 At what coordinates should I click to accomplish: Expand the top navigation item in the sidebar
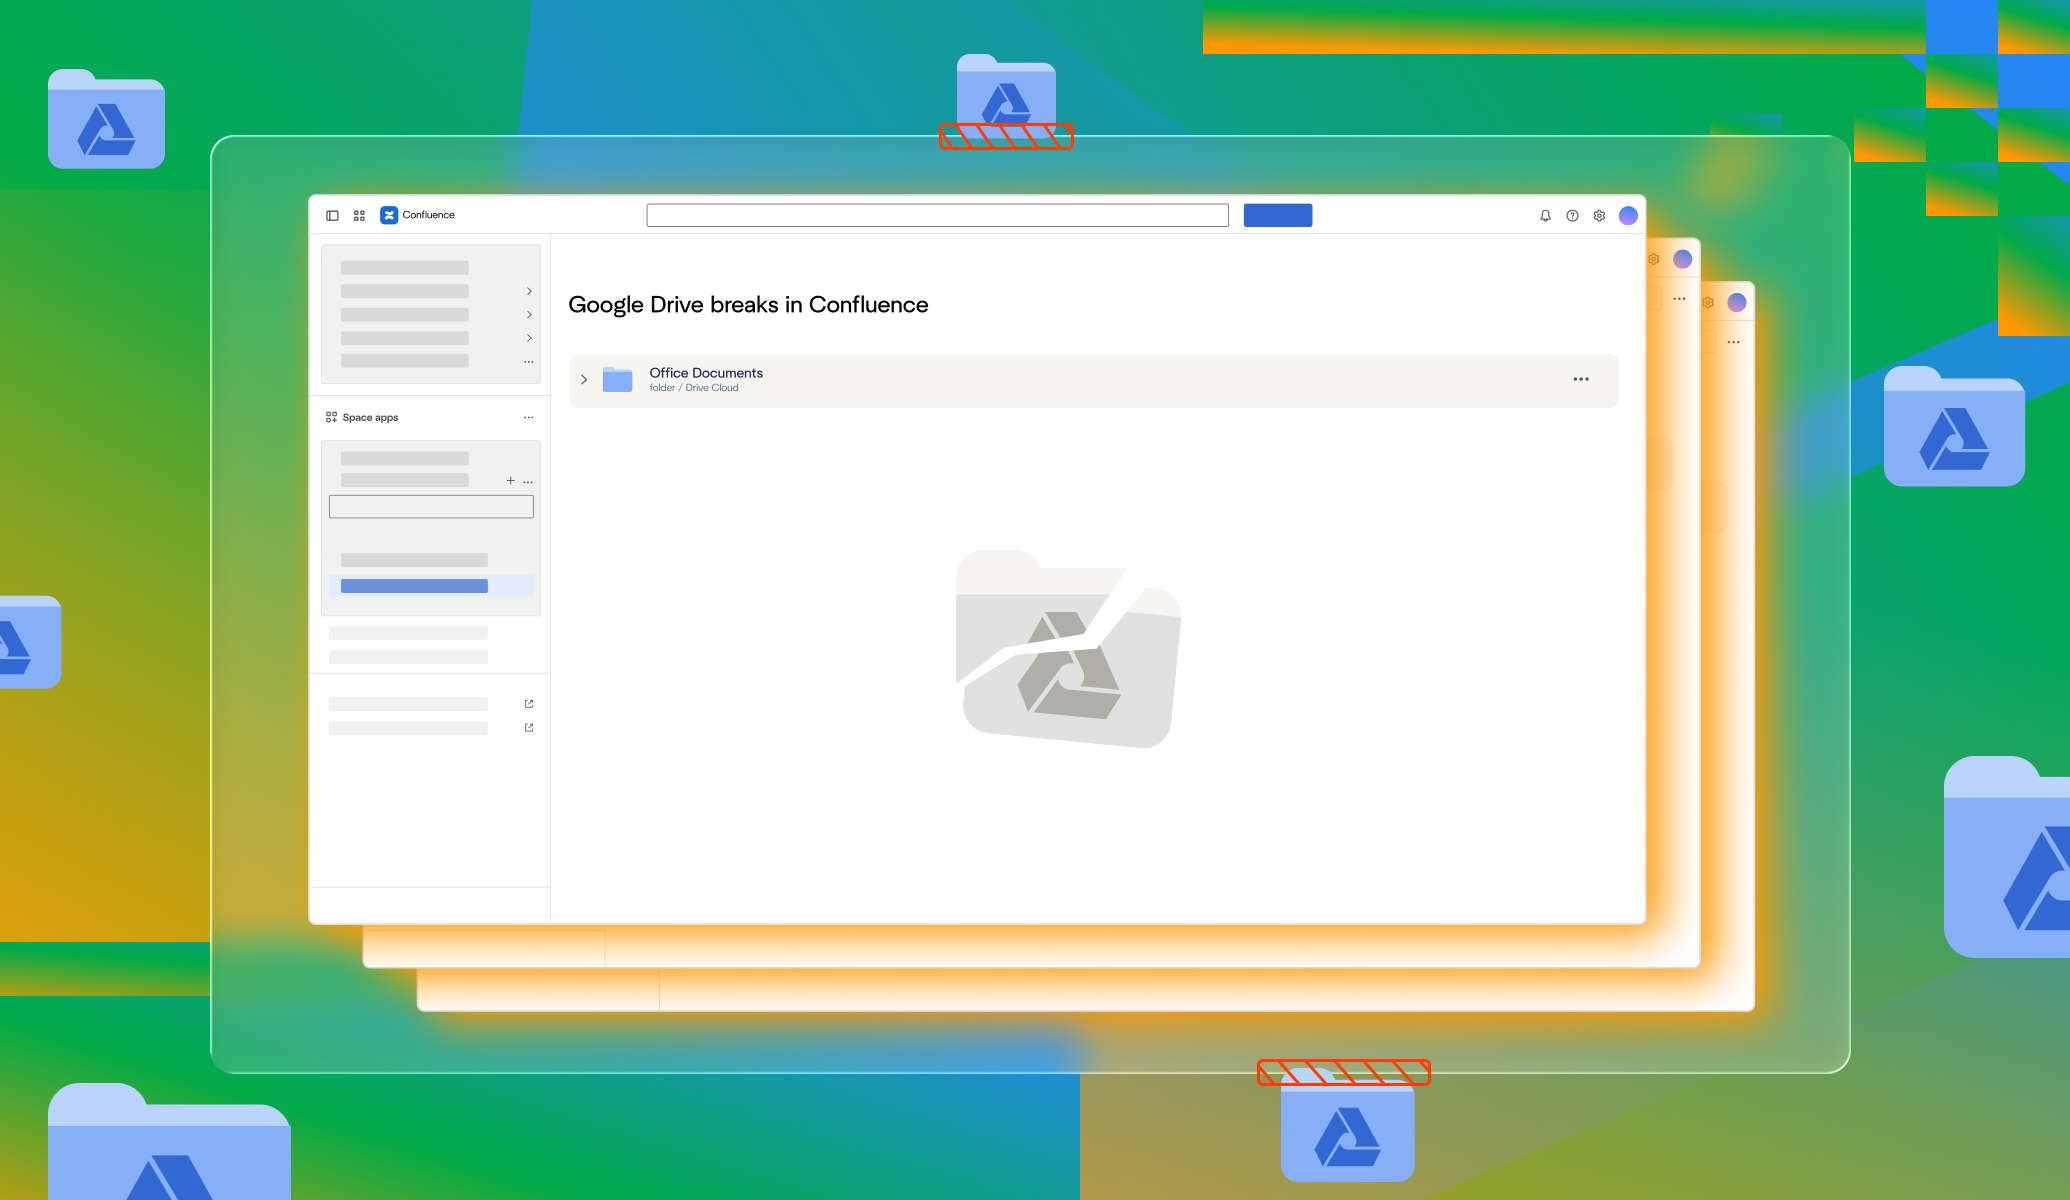pyautogui.click(x=529, y=291)
